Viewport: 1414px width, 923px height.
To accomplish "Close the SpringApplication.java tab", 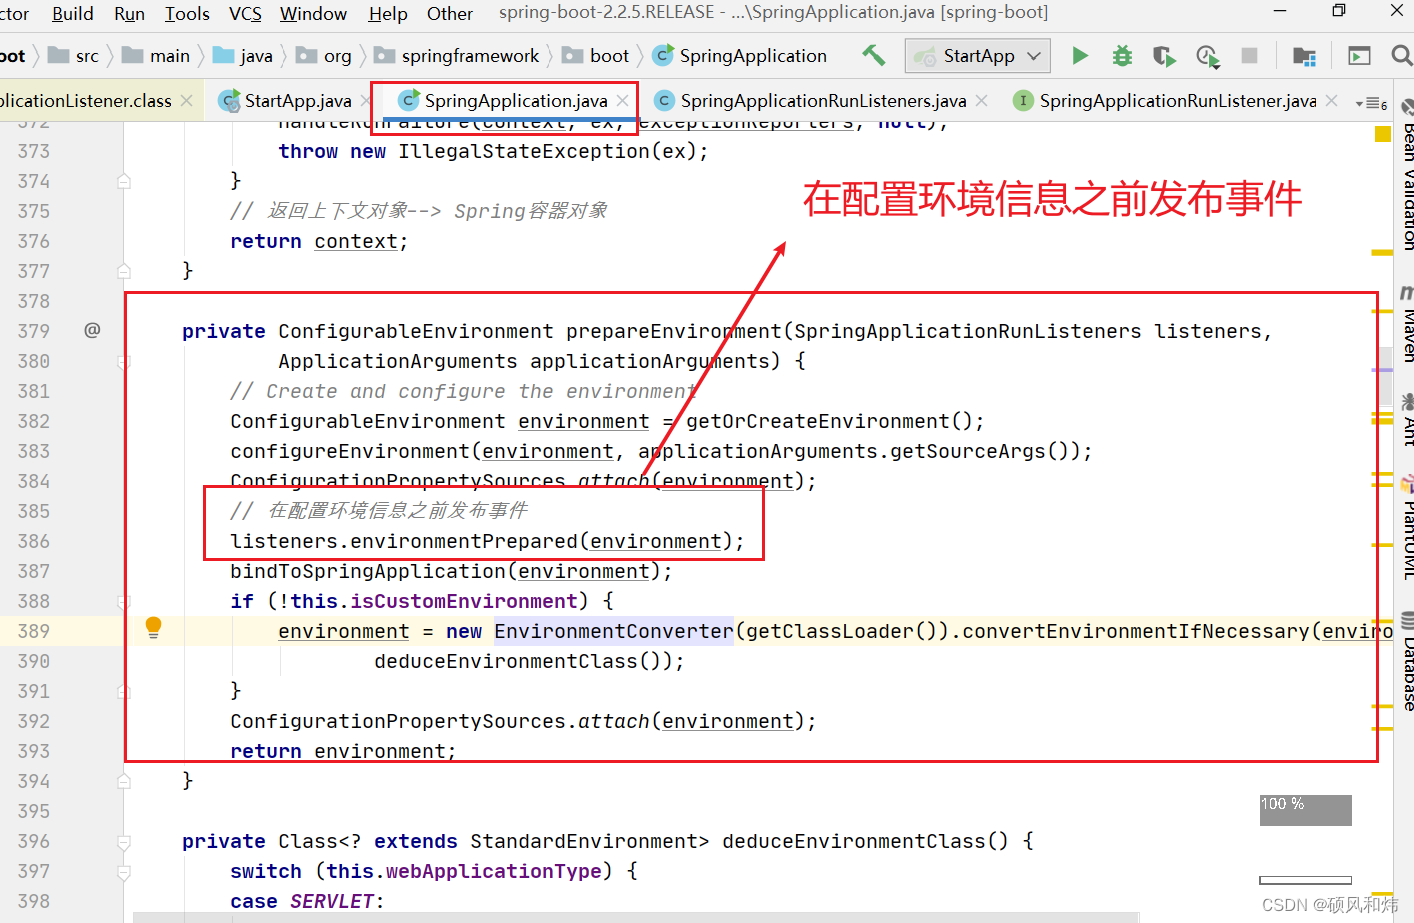I will (x=623, y=101).
